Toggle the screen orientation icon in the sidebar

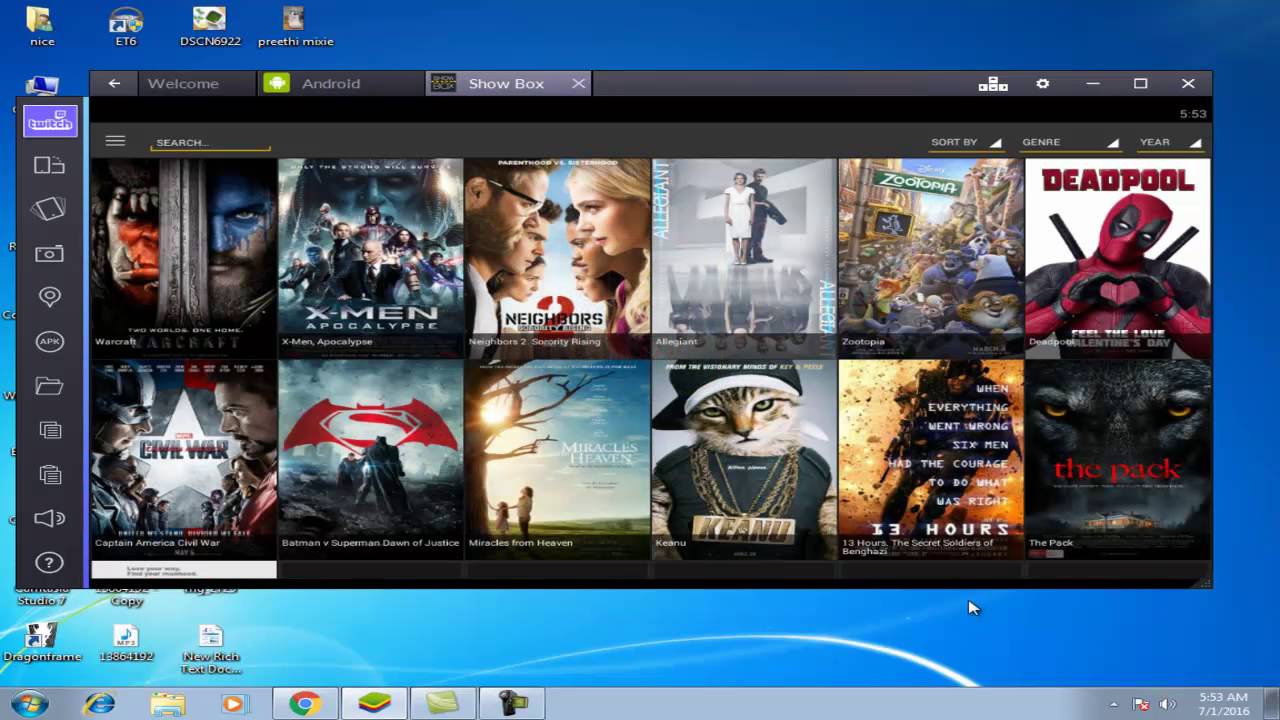click(x=50, y=165)
